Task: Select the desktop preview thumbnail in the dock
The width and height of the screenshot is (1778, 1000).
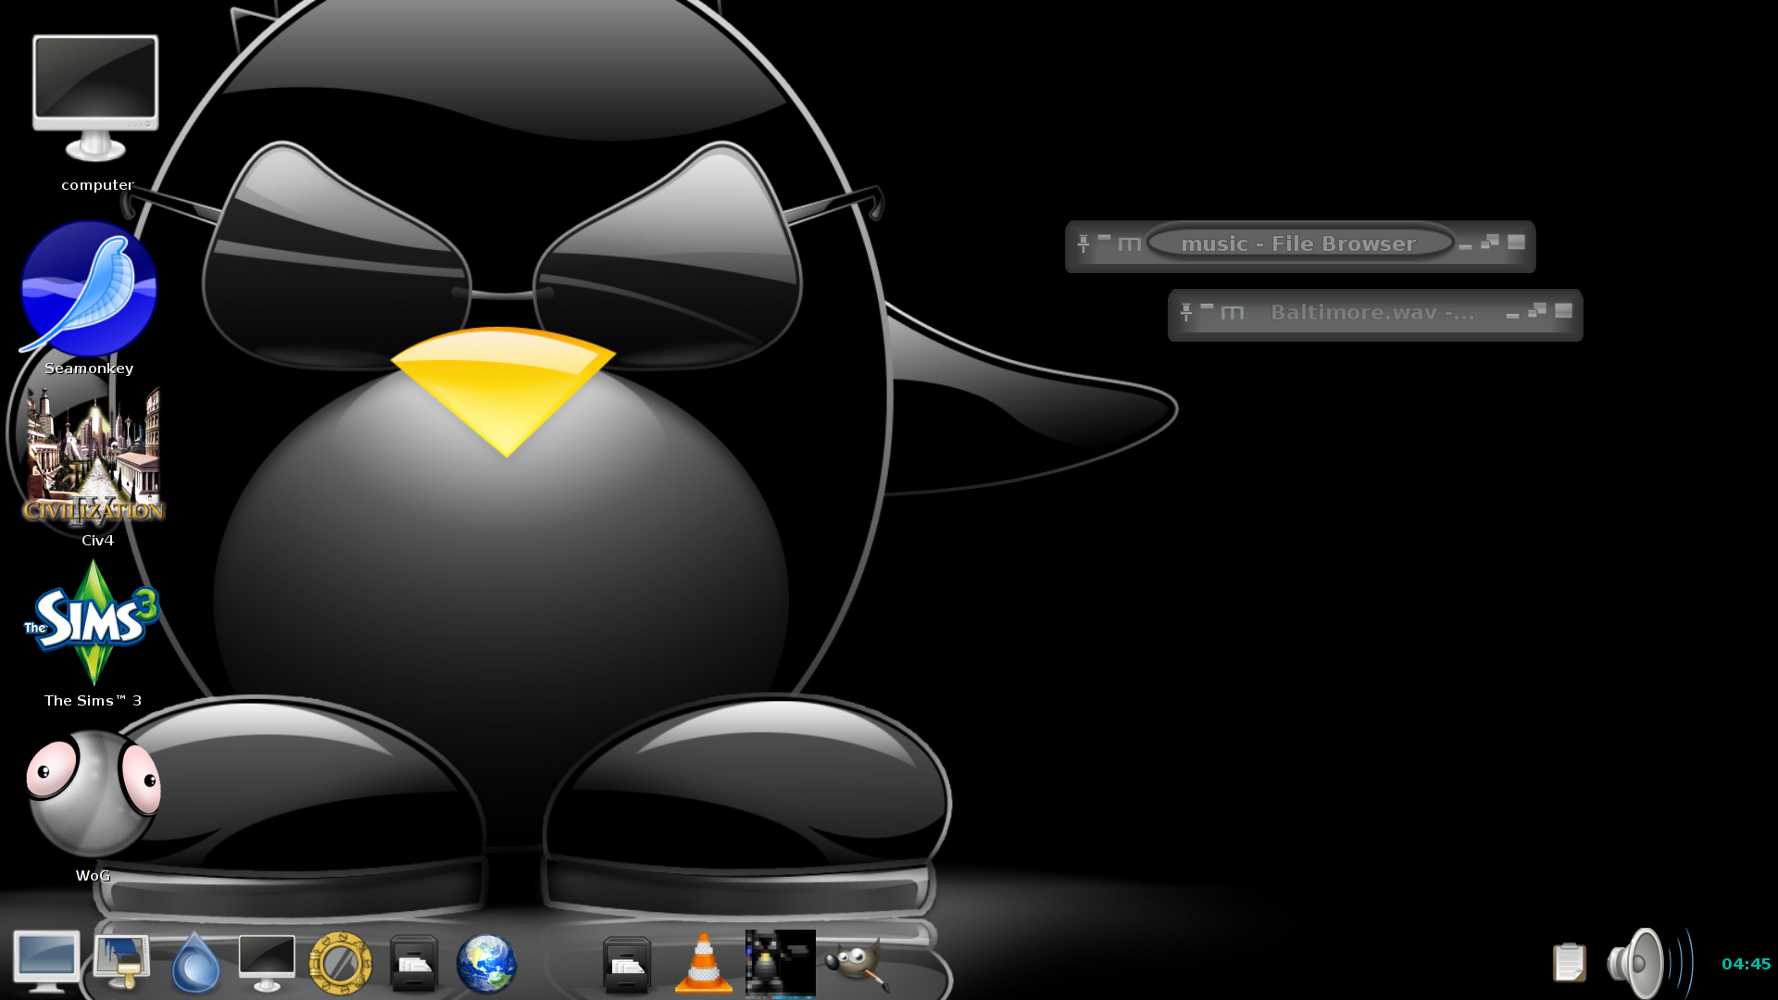Action: click(x=780, y=963)
